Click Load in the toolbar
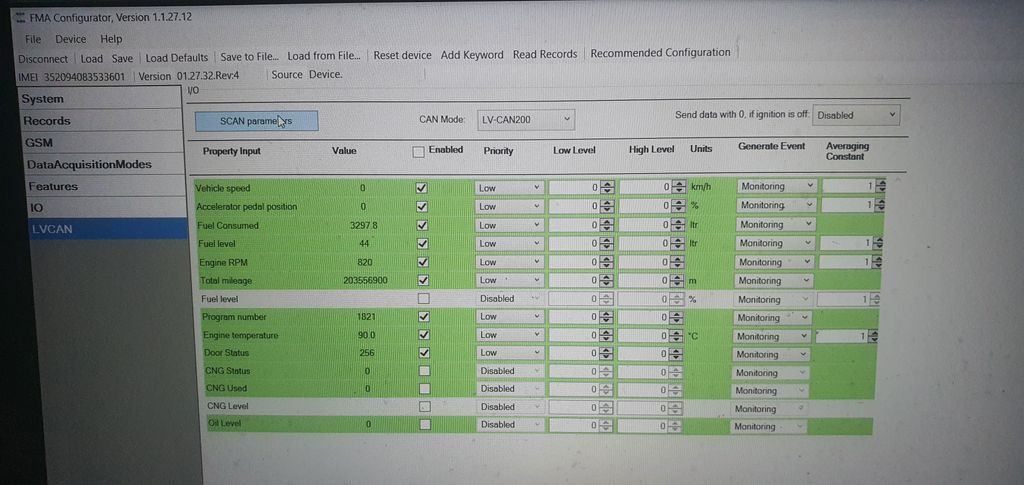This screenshot has width=1024, height=485. click(91, 58)
